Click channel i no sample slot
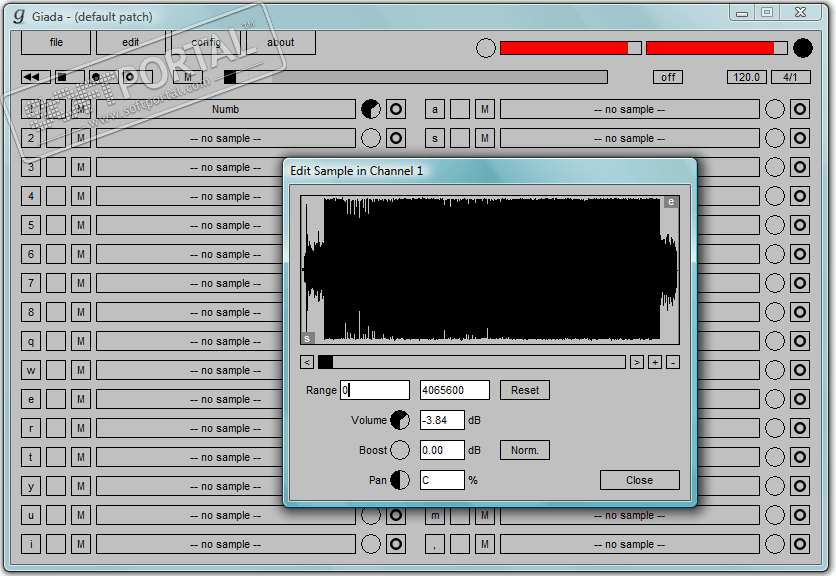The height and width of the screenshot is (576, 836). coord(226,544)
